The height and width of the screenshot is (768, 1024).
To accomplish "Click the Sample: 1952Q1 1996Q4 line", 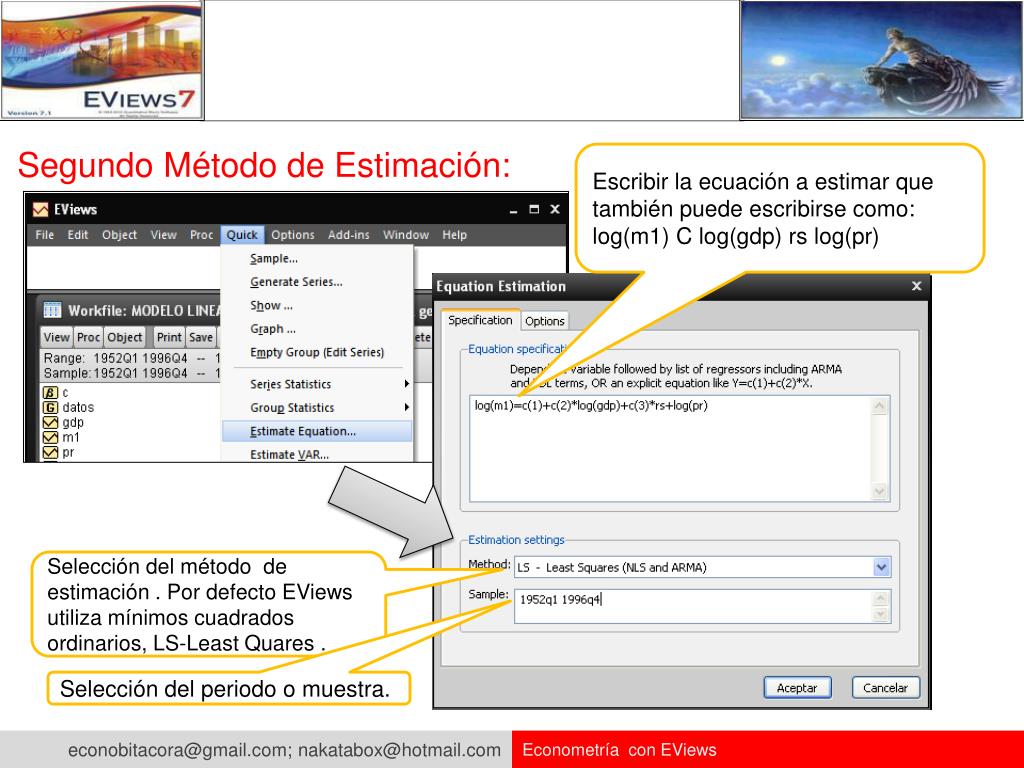I will tap(132, 373).
